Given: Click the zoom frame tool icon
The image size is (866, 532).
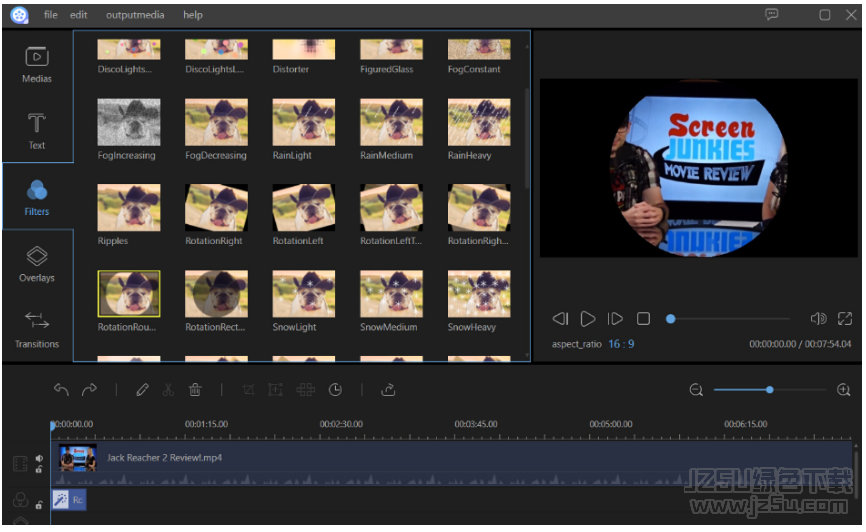Looking at the screenshot, I should point(275,389).
